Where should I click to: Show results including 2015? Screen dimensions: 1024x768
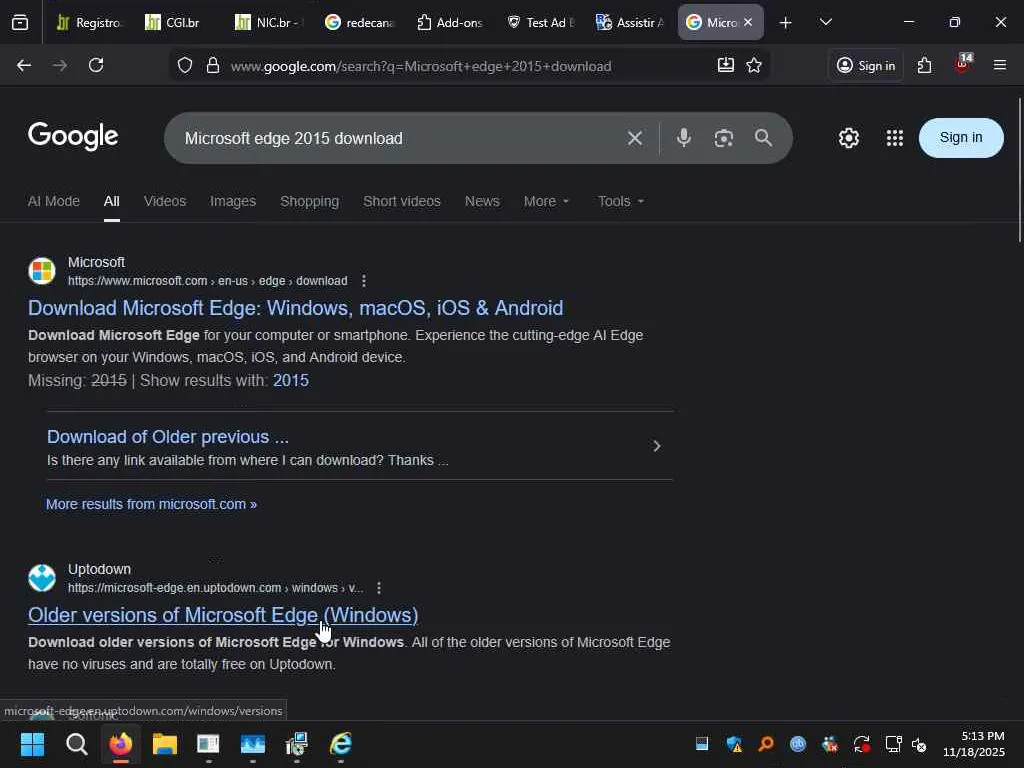click(x=291, y=380)
